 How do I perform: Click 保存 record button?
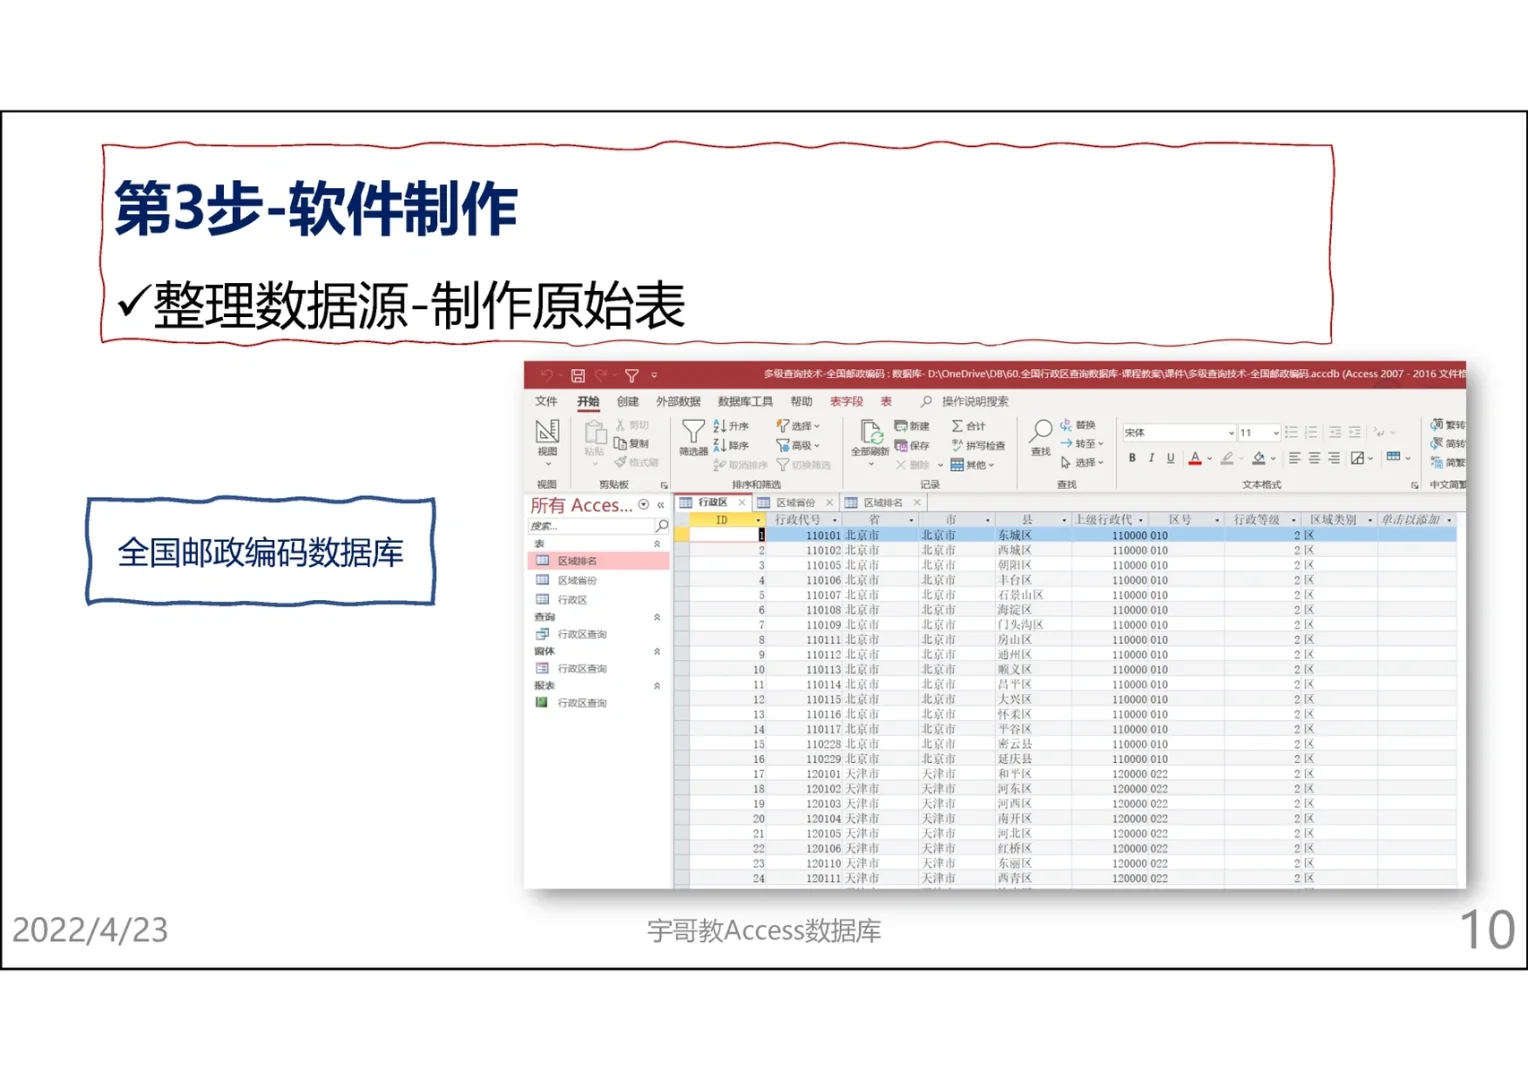pos(912,445)
